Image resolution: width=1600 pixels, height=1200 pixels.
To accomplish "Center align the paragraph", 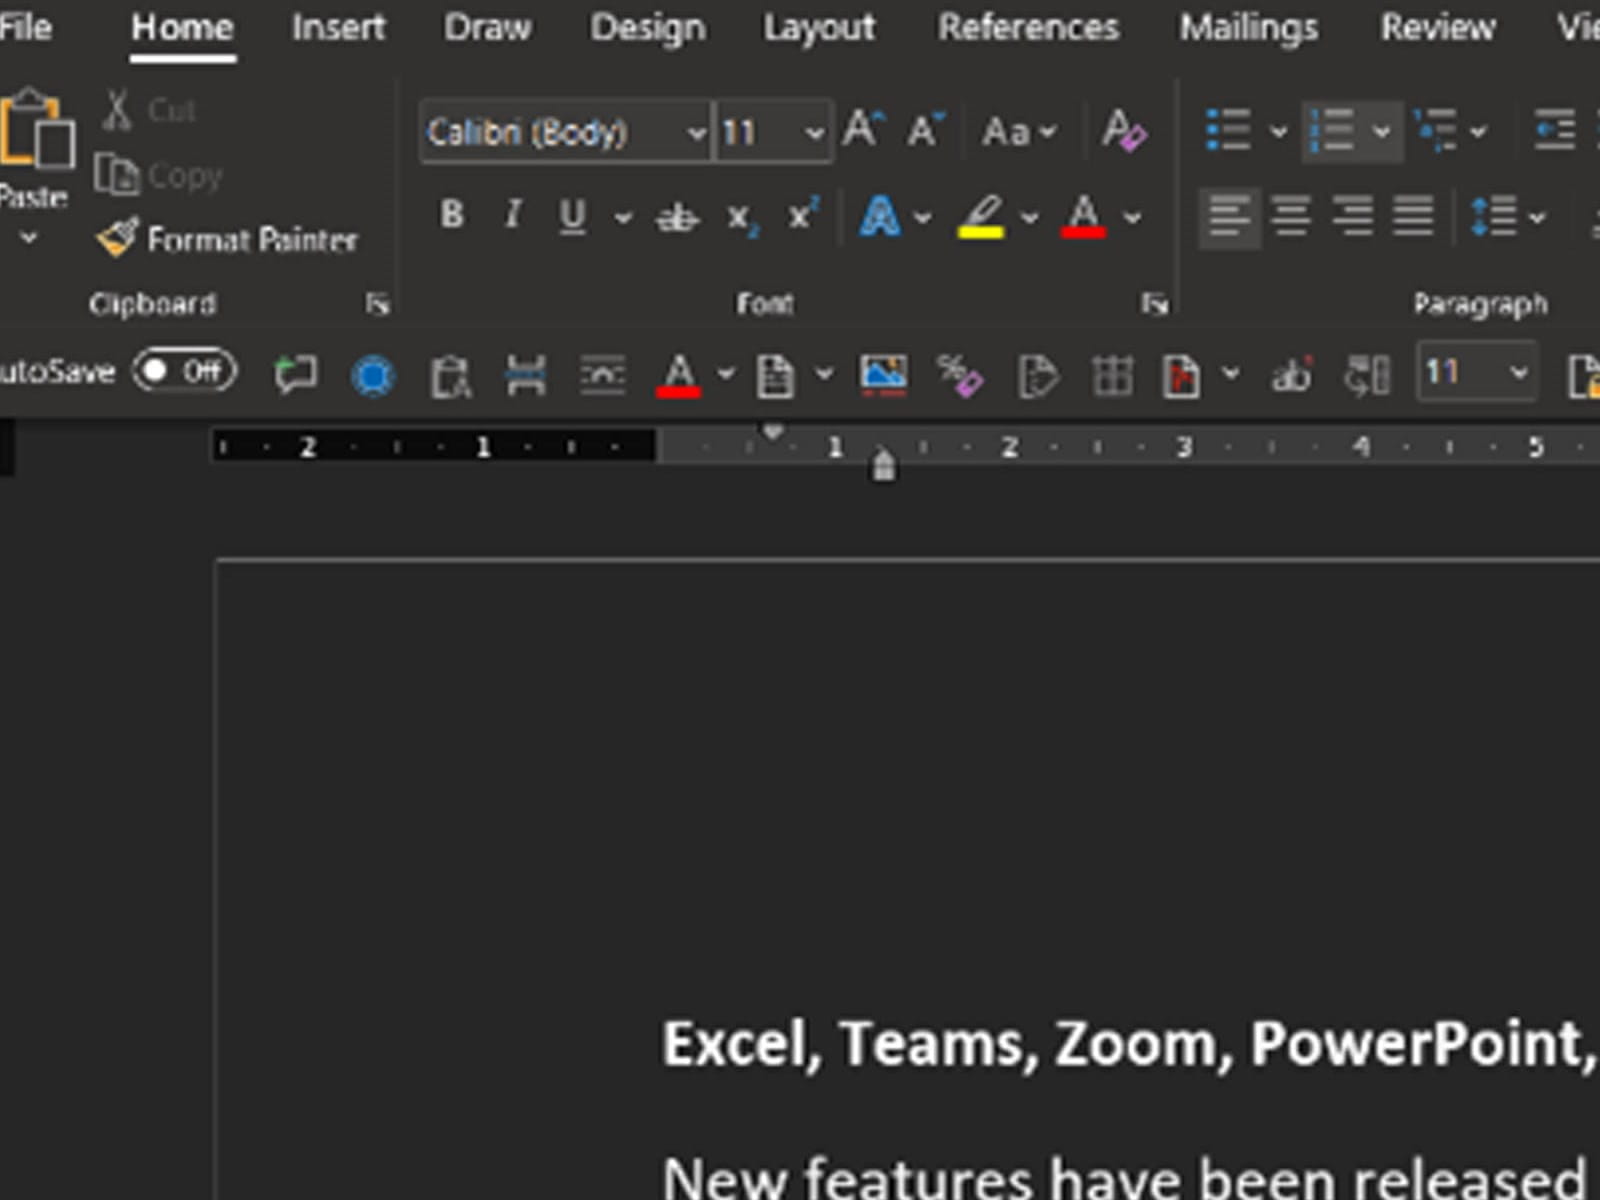I will pyautogui.click(x=1290, y=216).
